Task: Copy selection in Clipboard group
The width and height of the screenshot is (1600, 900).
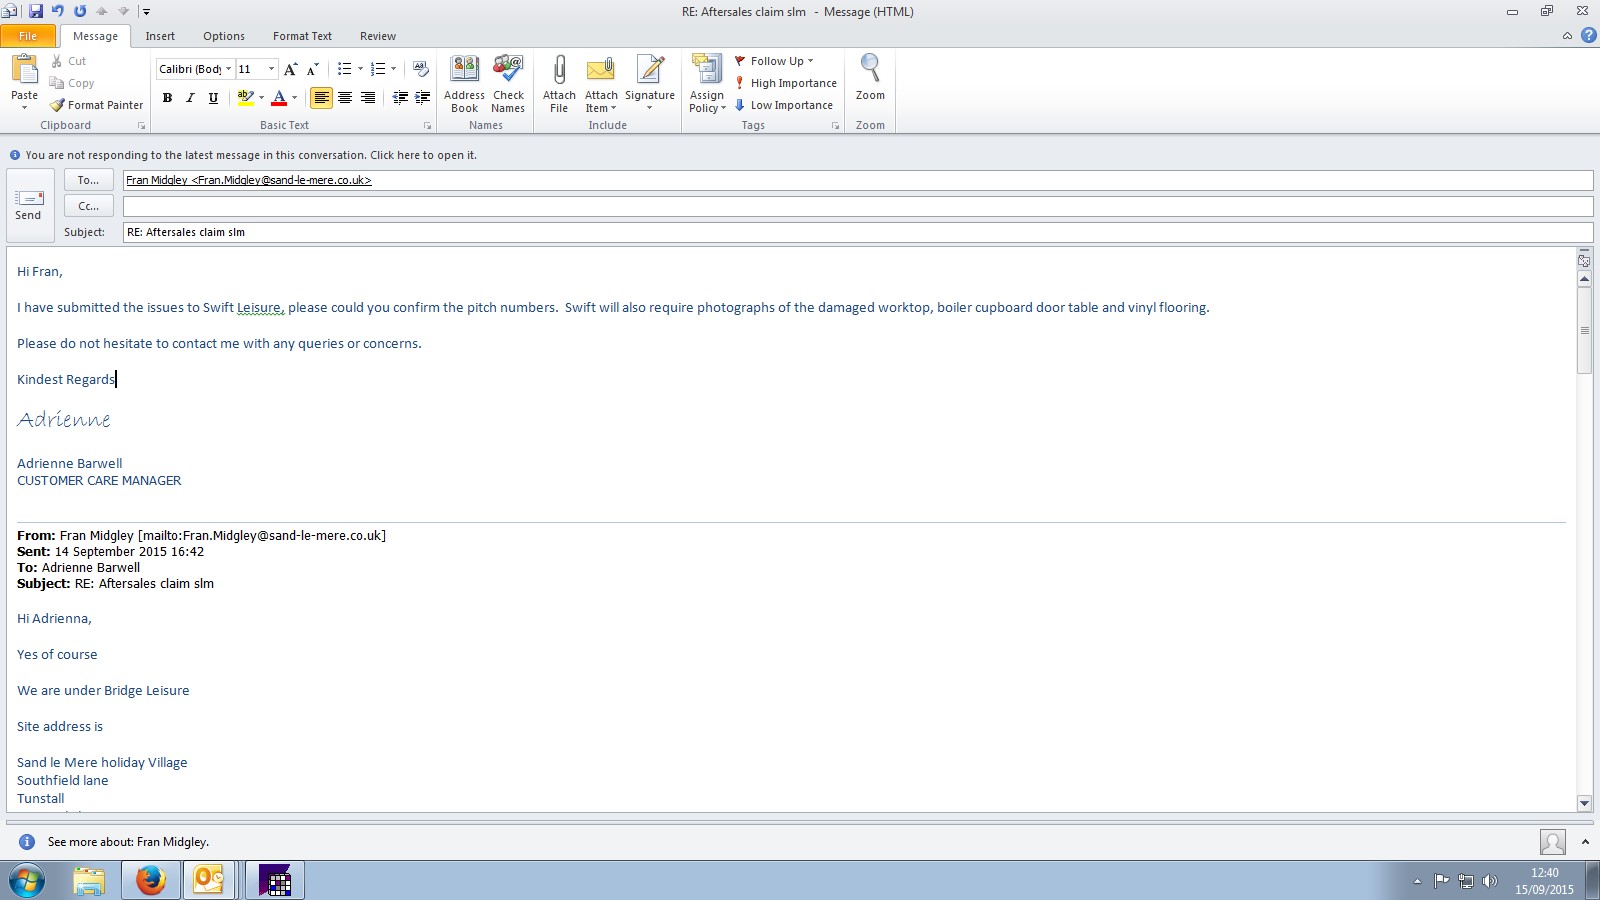Action: (x=72, y=83)
